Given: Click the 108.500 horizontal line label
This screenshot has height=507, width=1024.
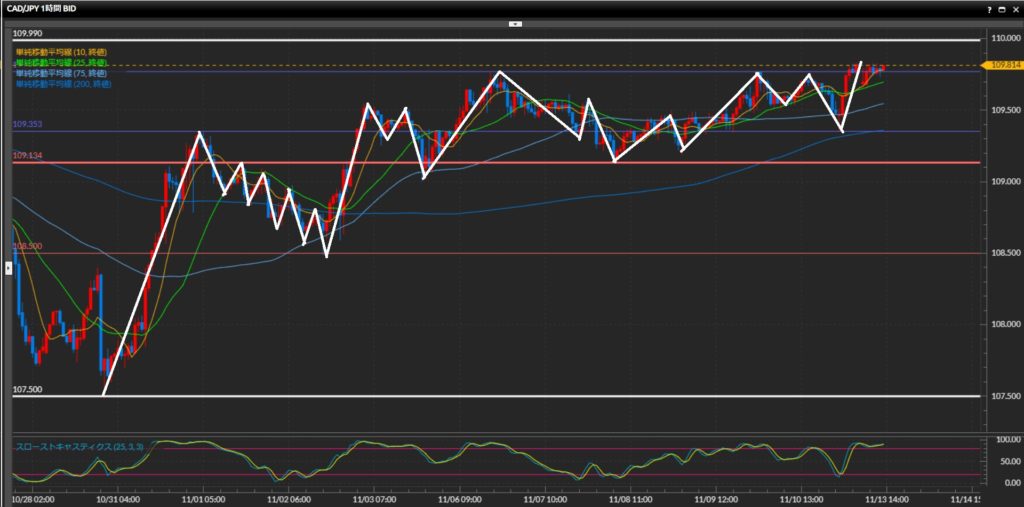Looking at the screenshot, I should click(27, 246).
